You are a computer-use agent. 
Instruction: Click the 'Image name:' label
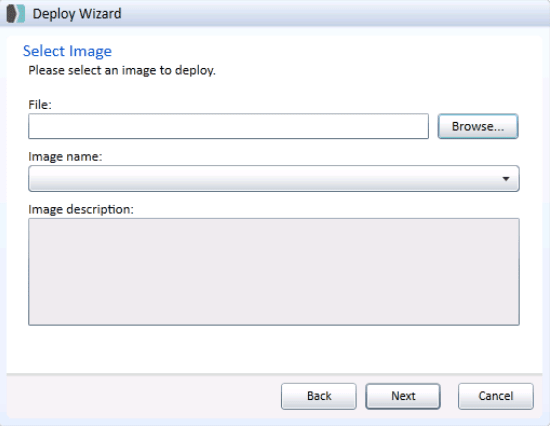pyautogui.click(x=65, y=157)
